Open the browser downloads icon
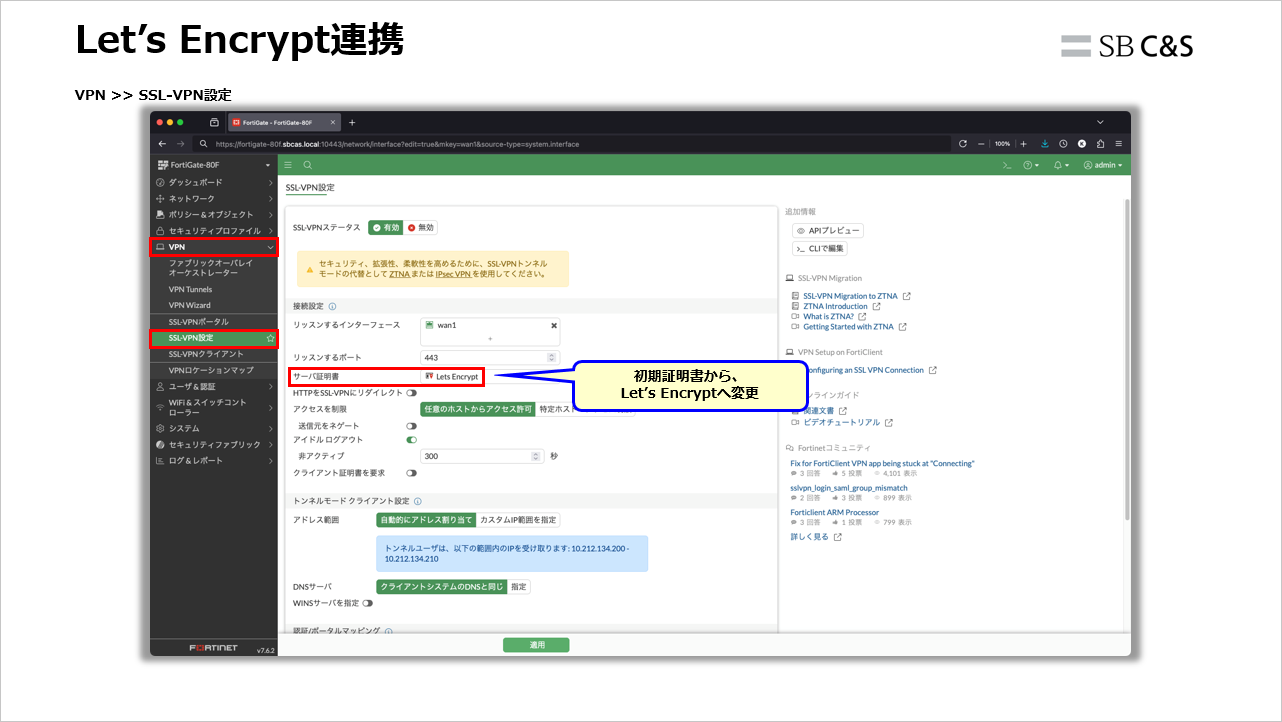1282x722 pixels. 1045,144
